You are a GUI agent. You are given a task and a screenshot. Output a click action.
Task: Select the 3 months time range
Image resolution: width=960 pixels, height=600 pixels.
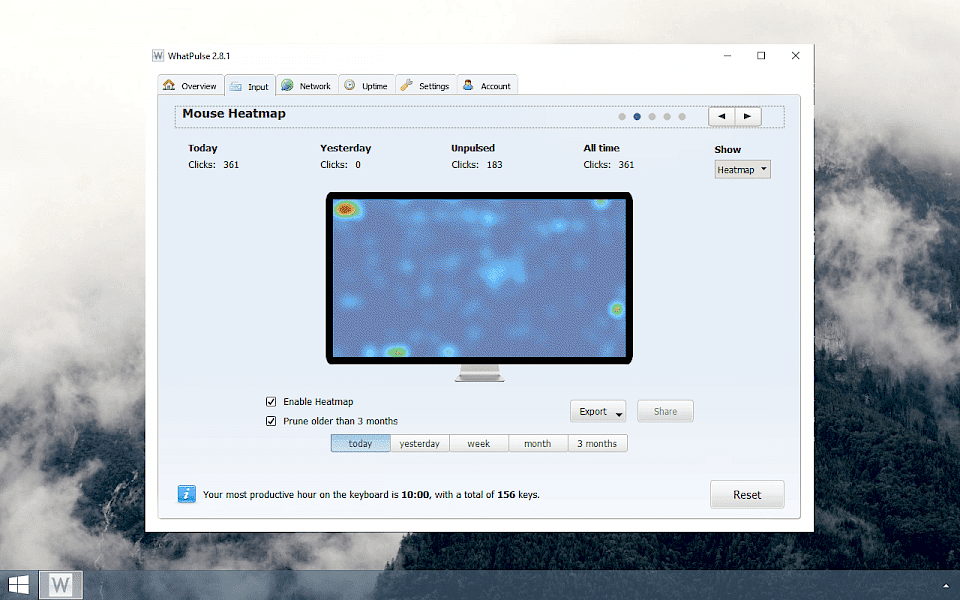597,443
